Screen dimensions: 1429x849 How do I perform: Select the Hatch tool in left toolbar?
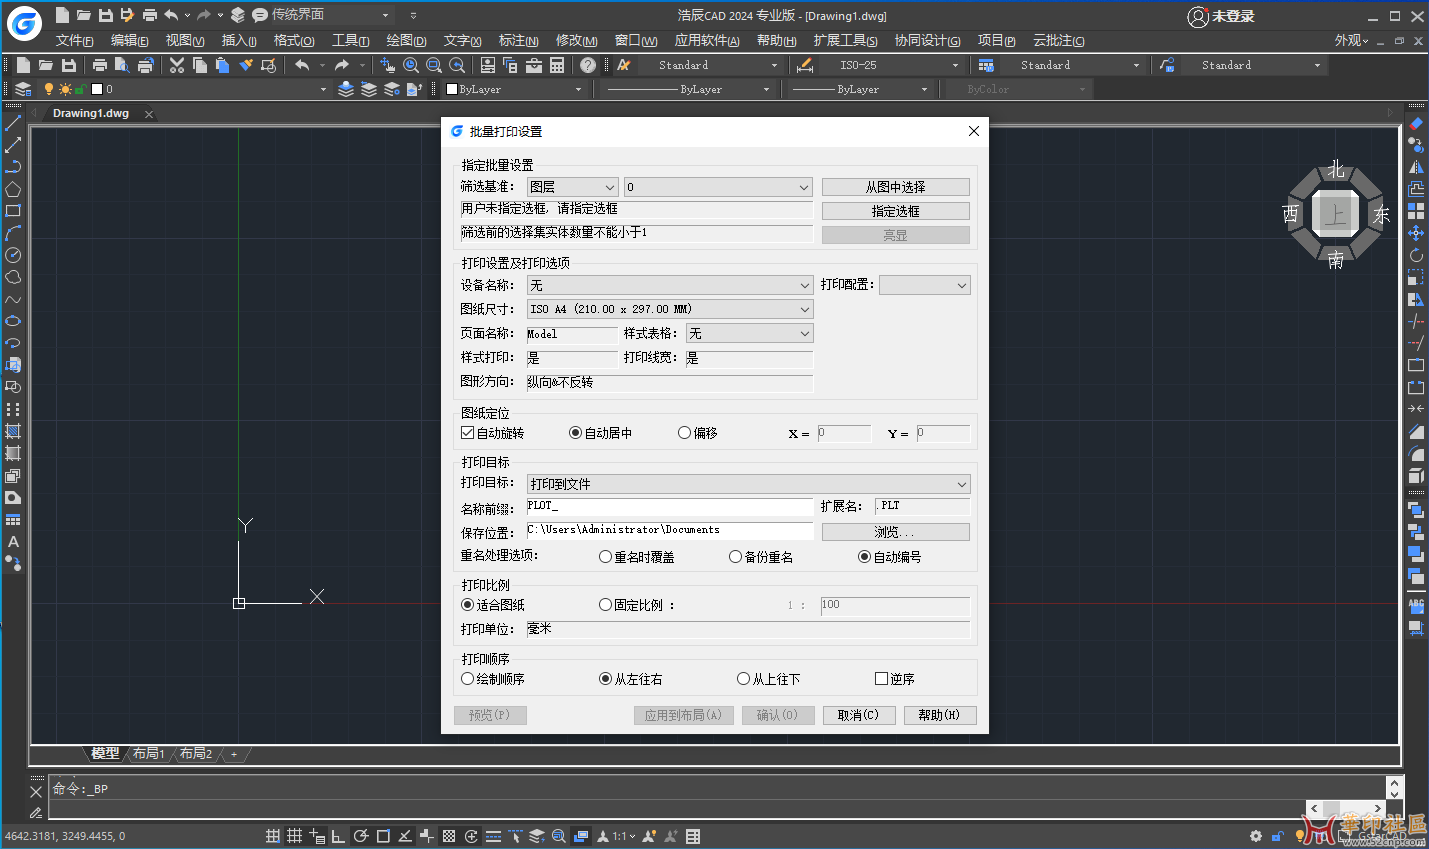[13, 431]
